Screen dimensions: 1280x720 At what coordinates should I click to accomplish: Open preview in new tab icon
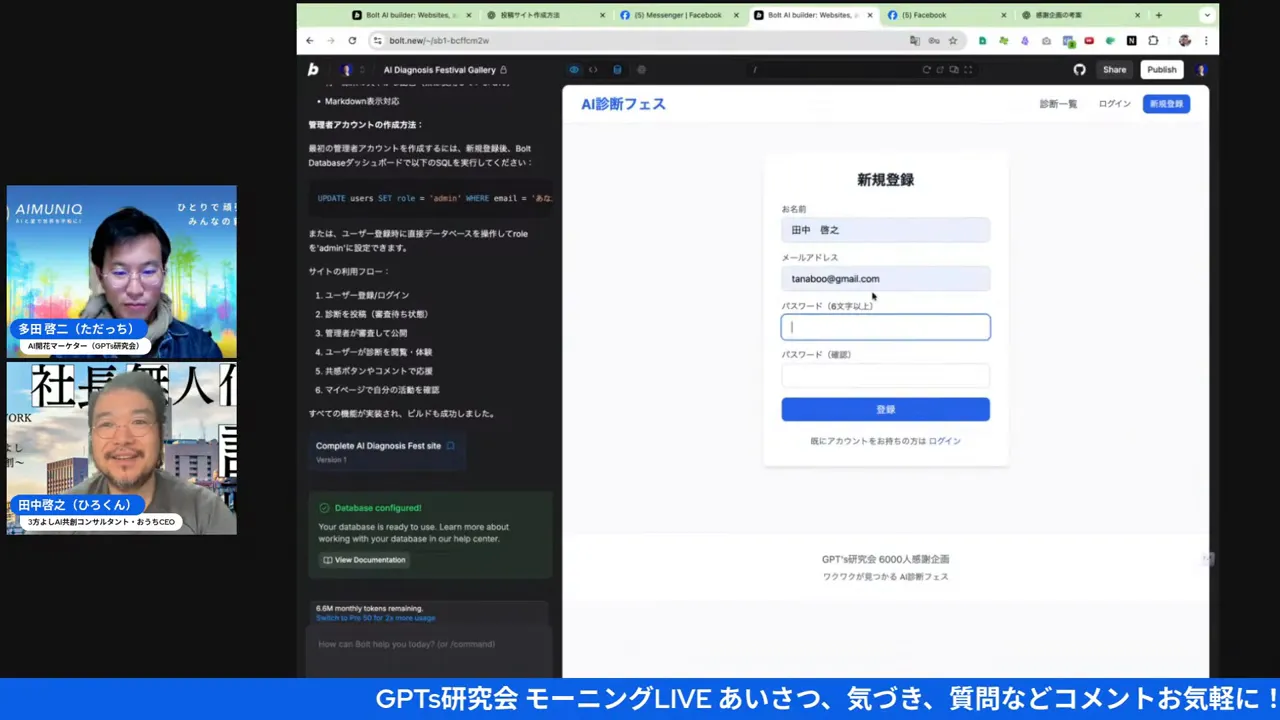940,69
